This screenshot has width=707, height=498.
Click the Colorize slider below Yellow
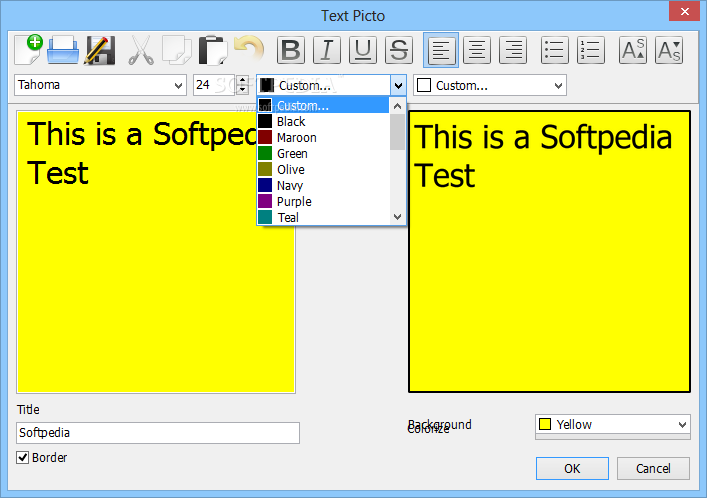click(612, 437)
